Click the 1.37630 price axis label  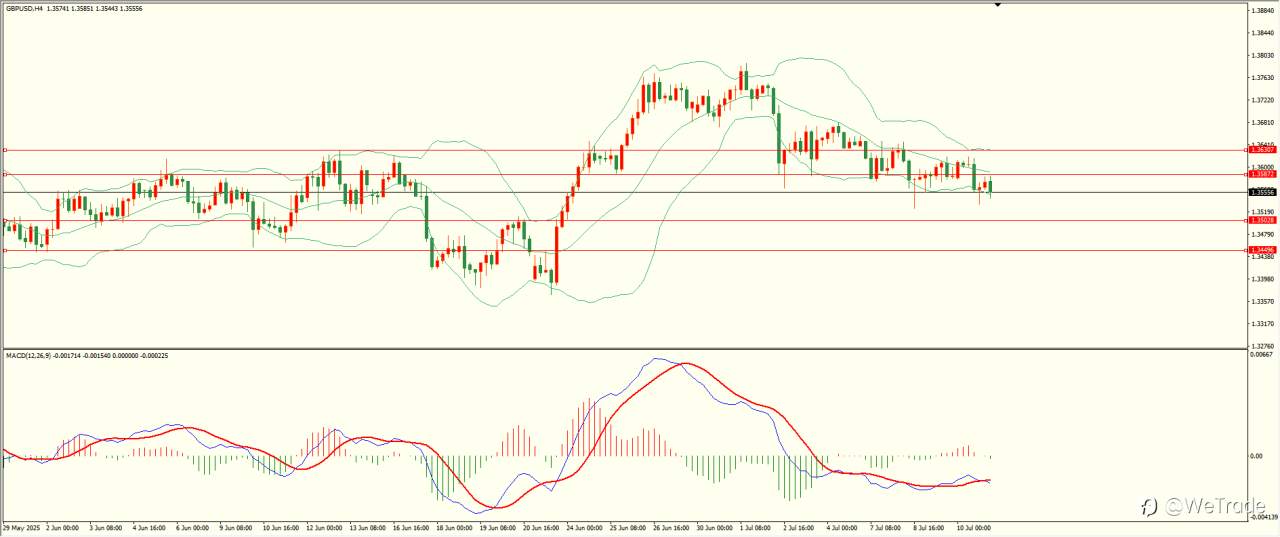(x=1262, y=78)
